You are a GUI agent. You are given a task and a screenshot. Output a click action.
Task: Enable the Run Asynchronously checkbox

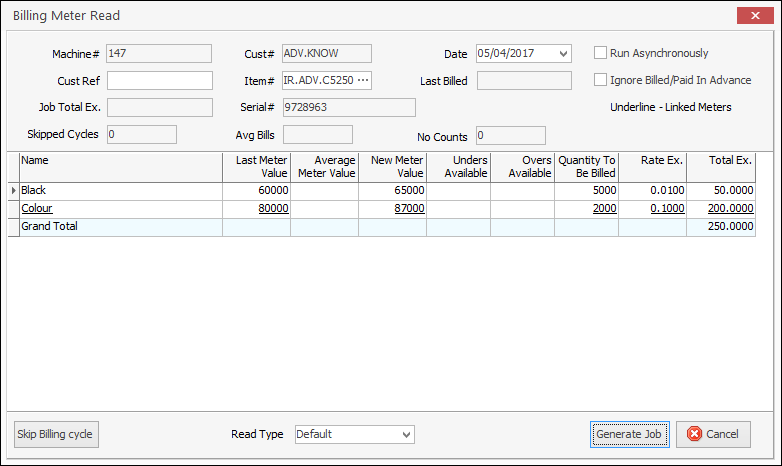click(x=601, y=53)
